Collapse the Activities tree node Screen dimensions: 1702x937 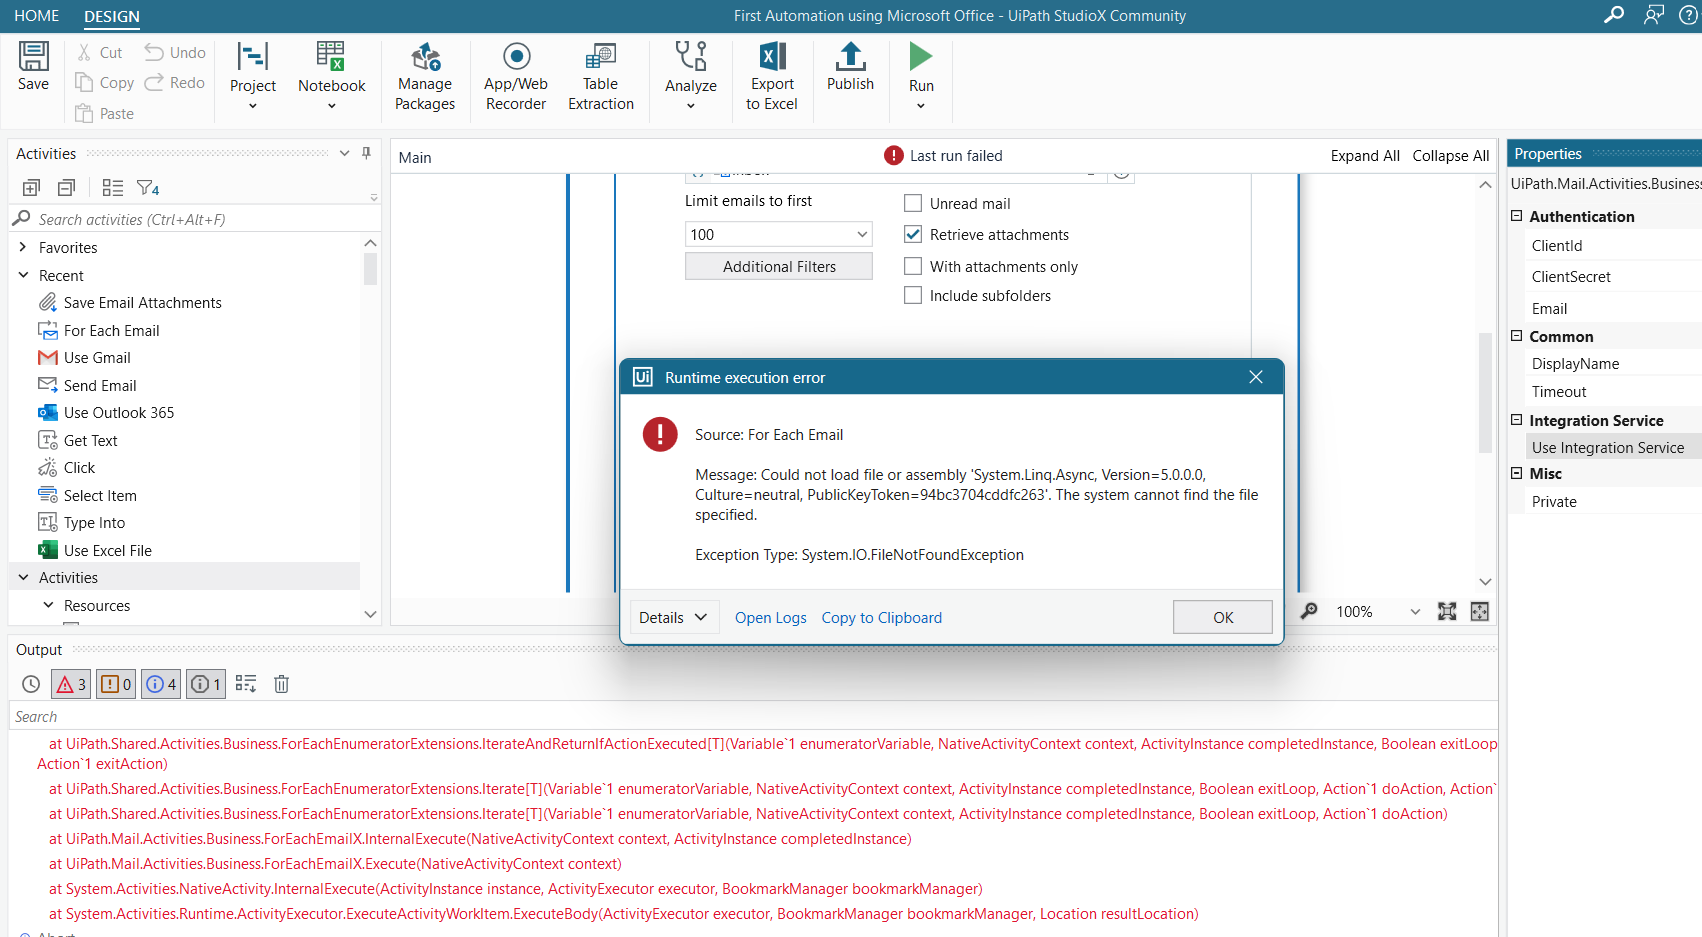[x=23, y=577]
